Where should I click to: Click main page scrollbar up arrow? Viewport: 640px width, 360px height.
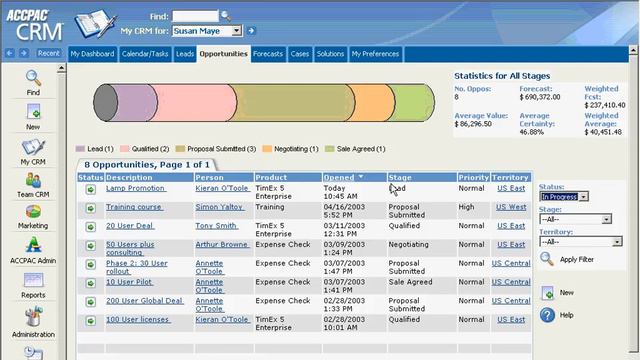tap(633, 50)
